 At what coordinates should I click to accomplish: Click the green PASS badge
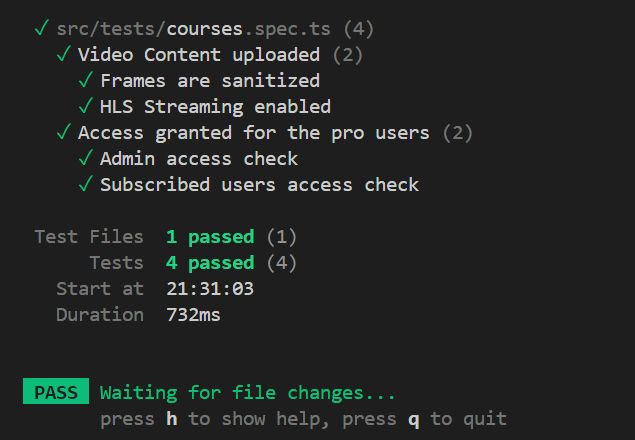tap(56, 391)
